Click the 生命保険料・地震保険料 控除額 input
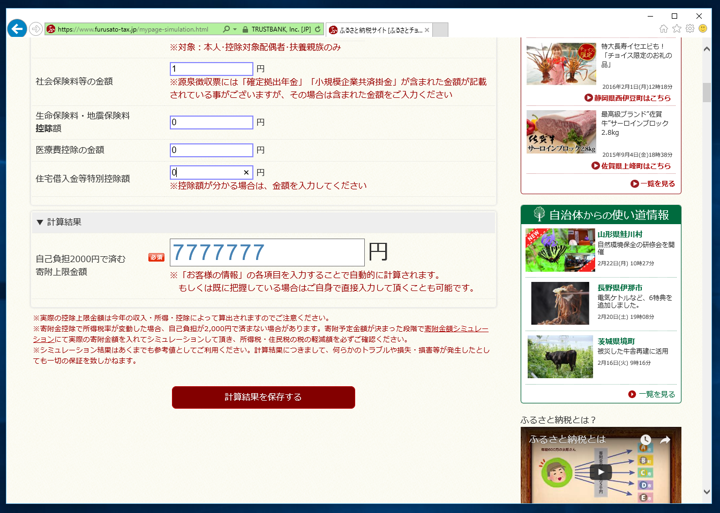This screenshot has width=720, height=513. 211,122
